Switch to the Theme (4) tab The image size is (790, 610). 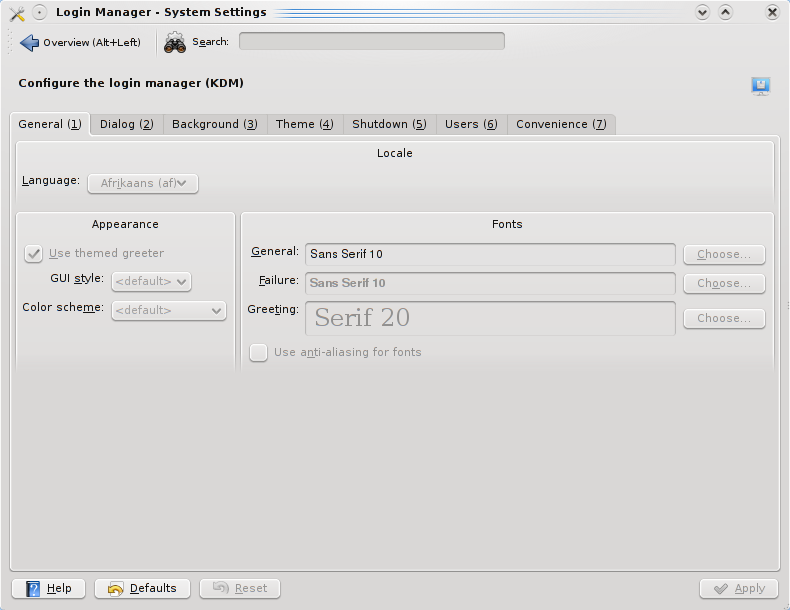click(x=304, y=124)
